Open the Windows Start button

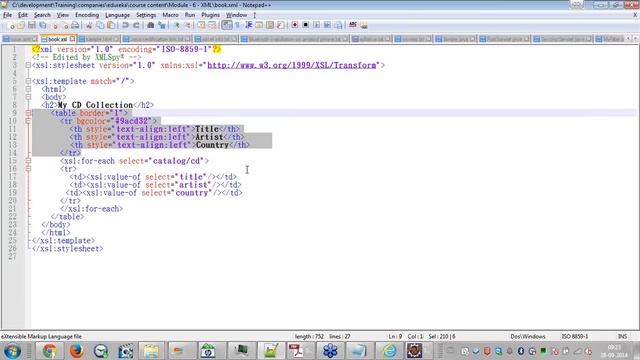point(12,351)
